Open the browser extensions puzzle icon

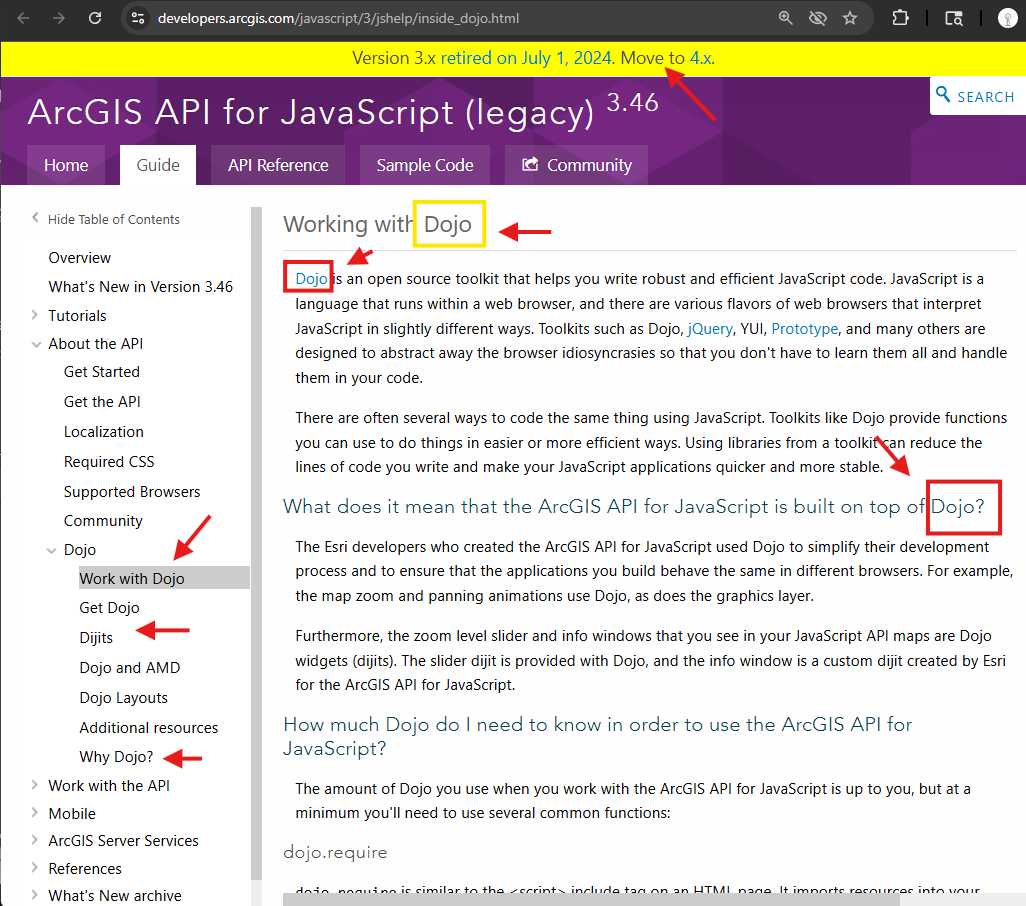(x=901, y=18)
